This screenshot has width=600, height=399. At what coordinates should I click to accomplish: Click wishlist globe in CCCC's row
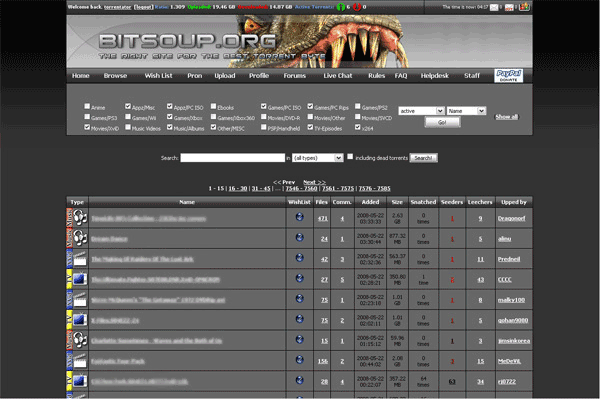pos(300,278)
